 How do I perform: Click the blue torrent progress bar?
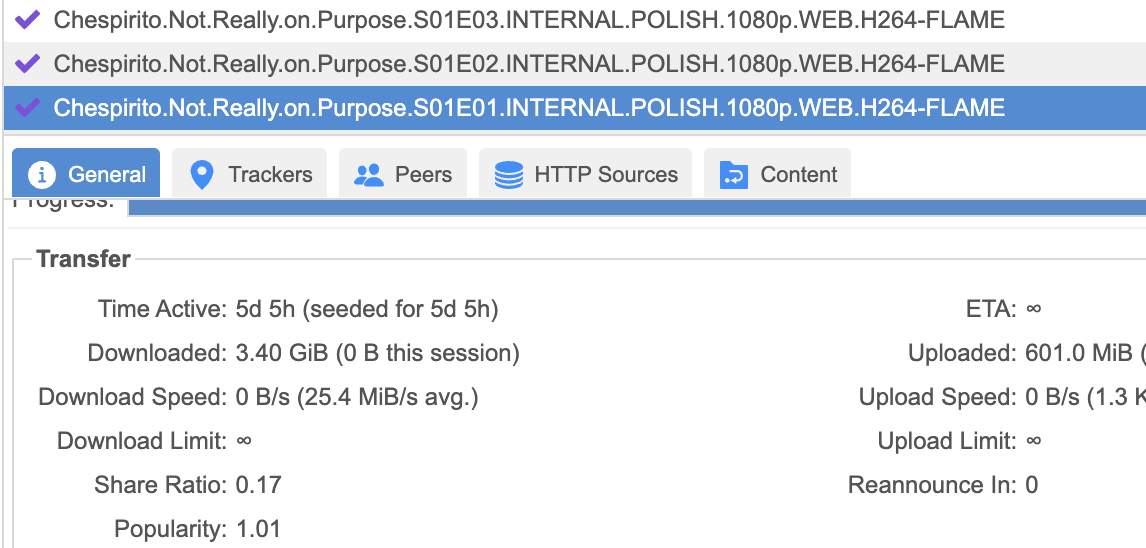coord(637,207)
